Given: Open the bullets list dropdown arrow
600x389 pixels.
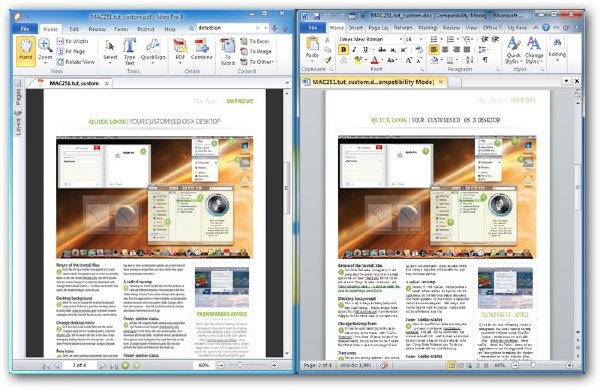Looking at the screenshot, I should [441, 39].
